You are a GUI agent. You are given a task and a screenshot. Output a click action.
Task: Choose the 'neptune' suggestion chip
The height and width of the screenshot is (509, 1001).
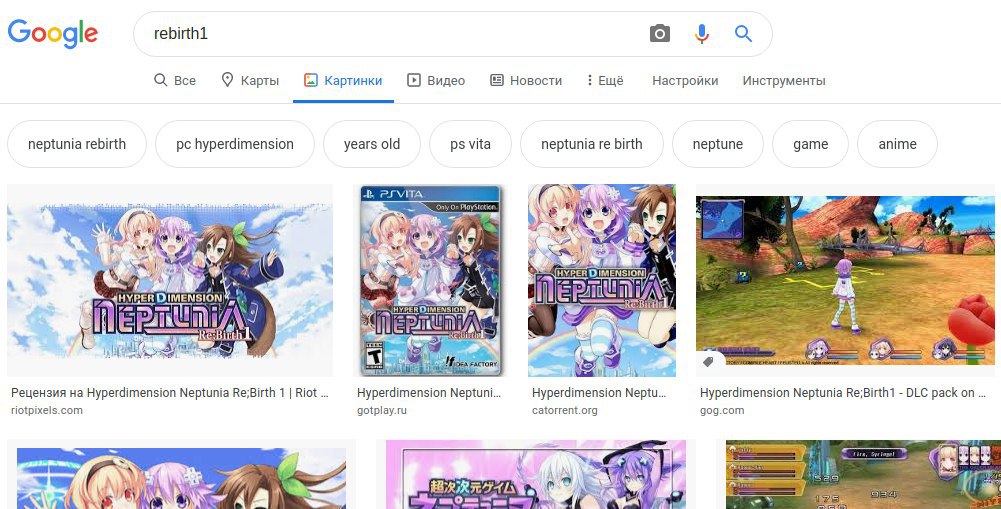tap(718, 144)
